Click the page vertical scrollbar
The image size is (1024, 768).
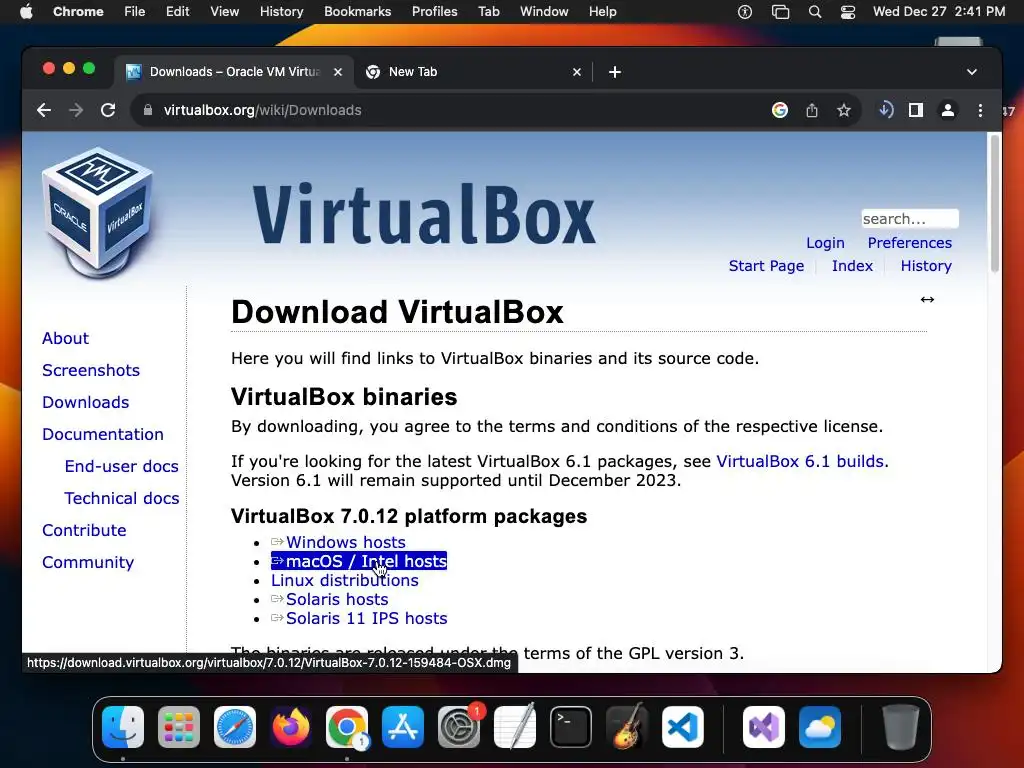pyautogui.click(x=995, y=204)
